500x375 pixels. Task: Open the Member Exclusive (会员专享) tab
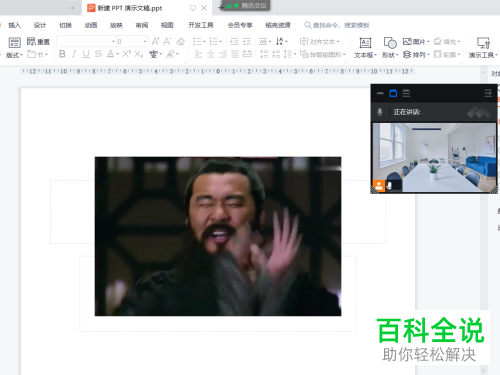click(240, 25)
